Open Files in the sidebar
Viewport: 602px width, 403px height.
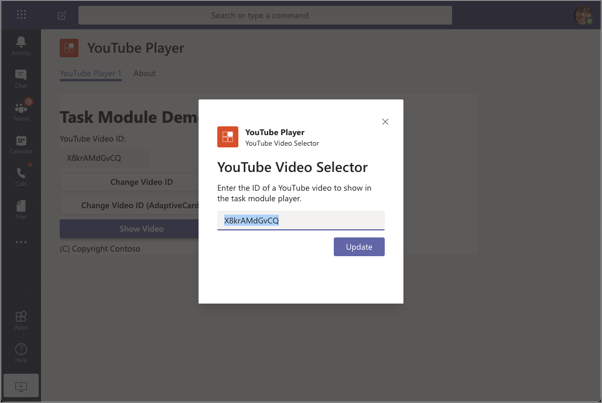tap(21, 209)
